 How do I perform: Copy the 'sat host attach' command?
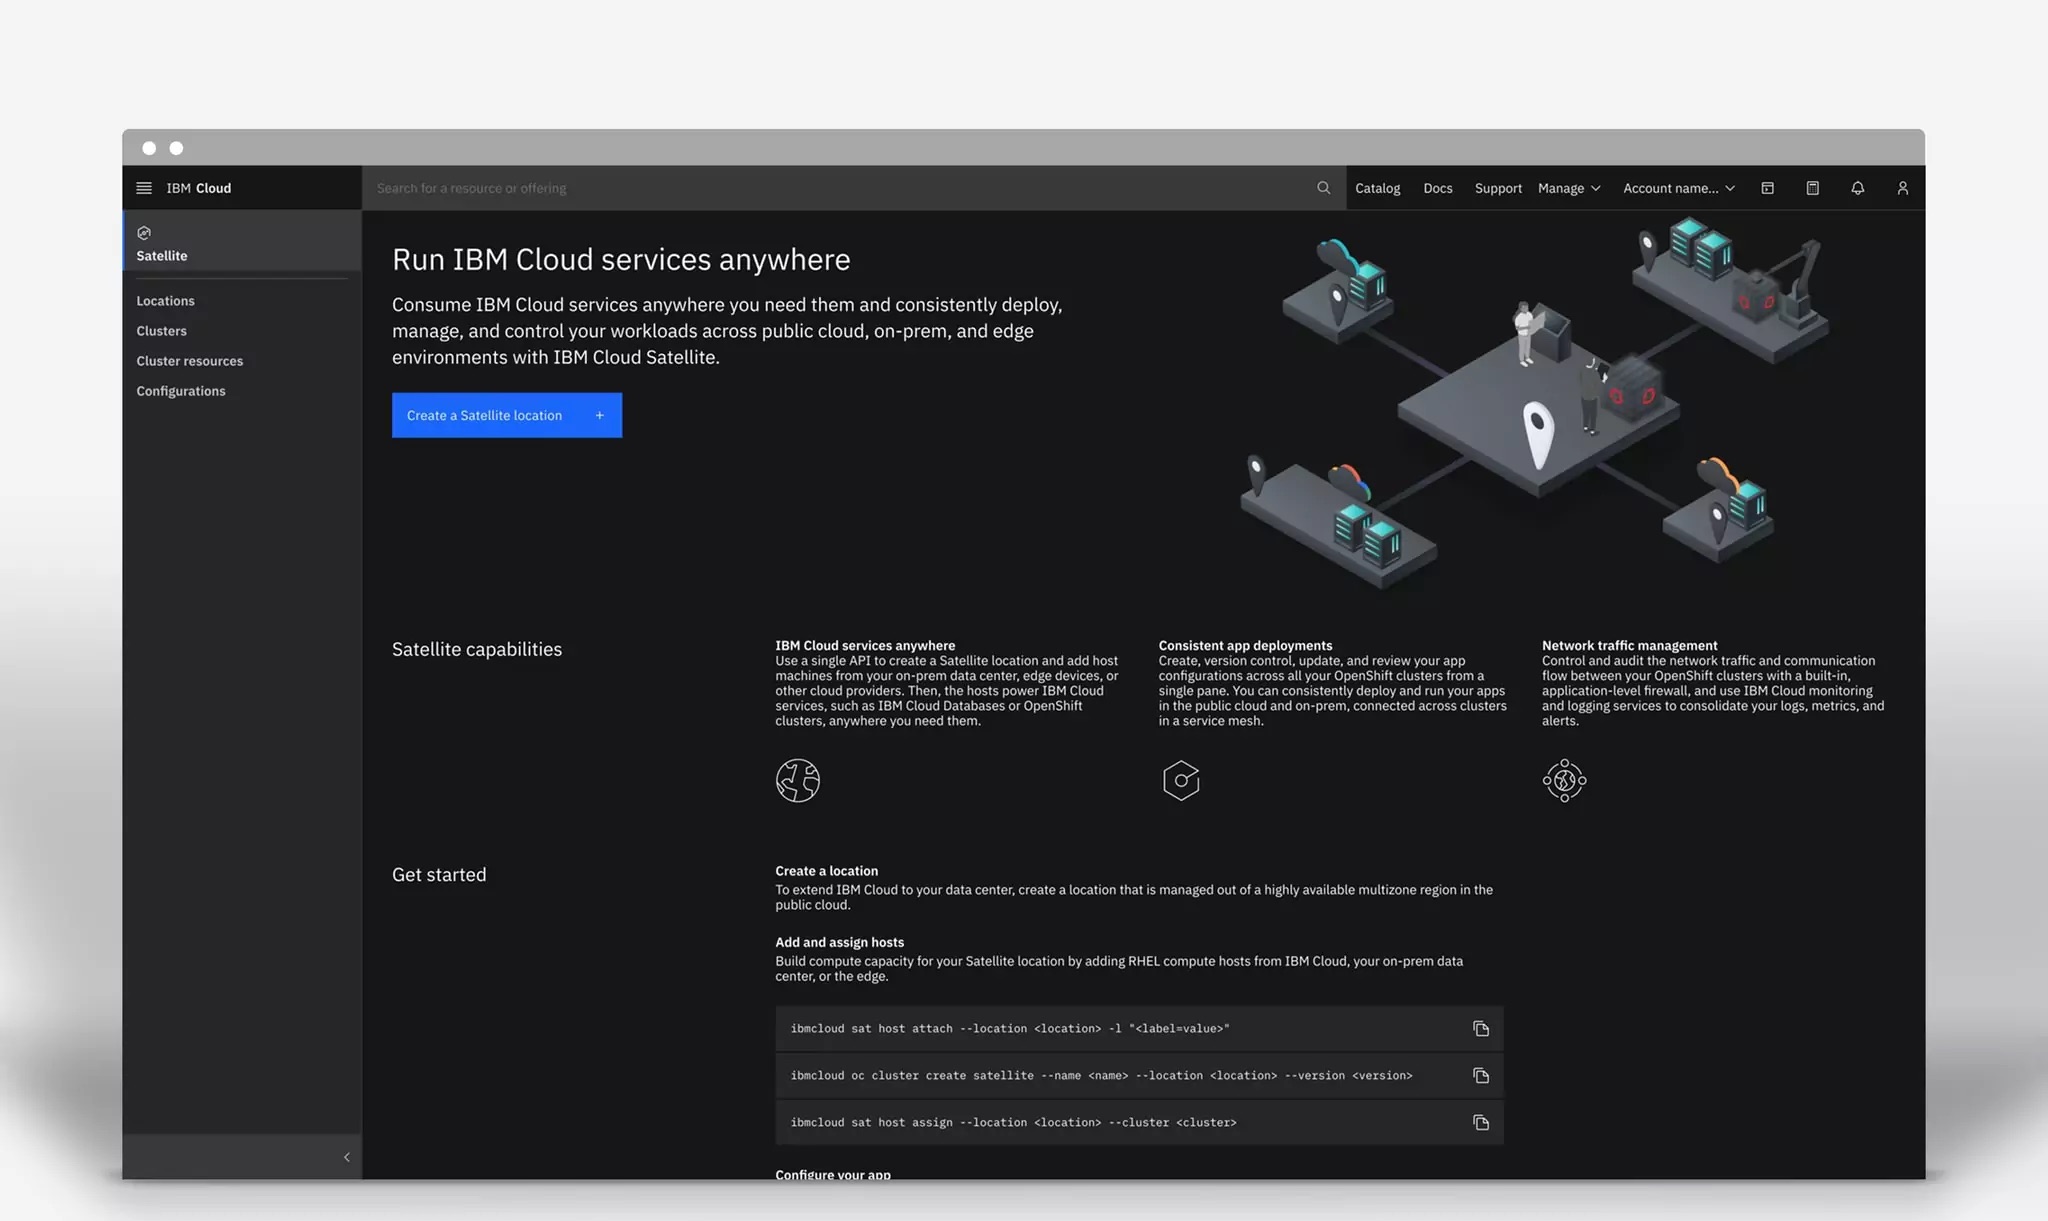[x=1481, y=1029]
